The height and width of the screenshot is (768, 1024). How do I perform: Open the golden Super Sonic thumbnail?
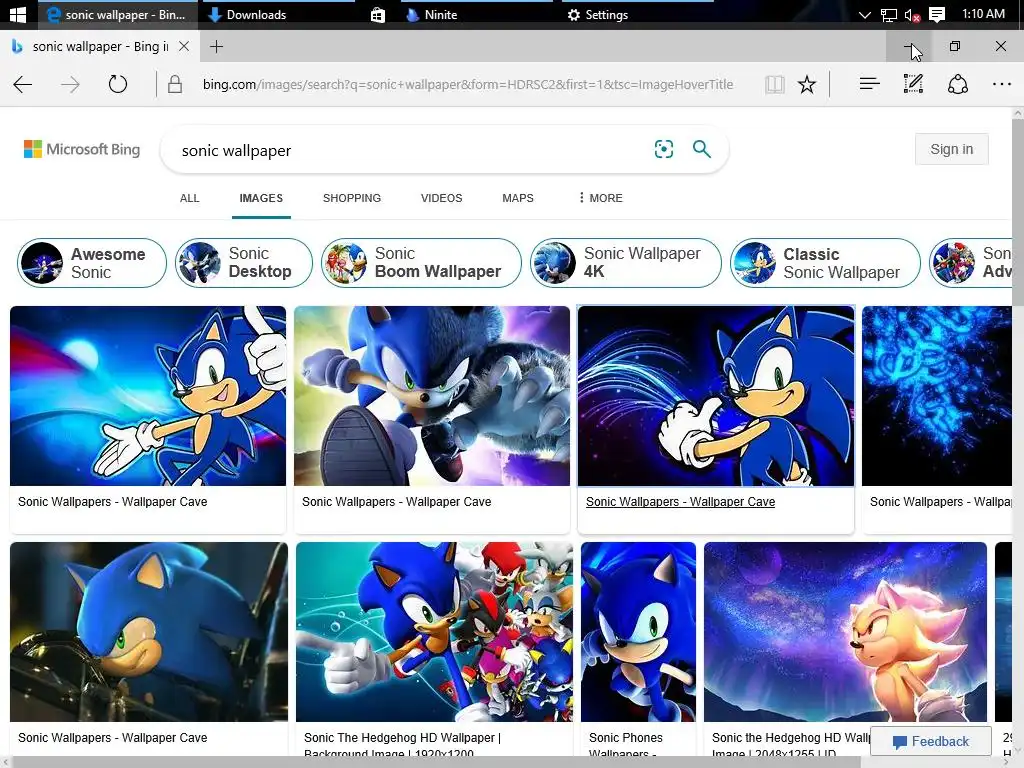[x=845, y=632]
